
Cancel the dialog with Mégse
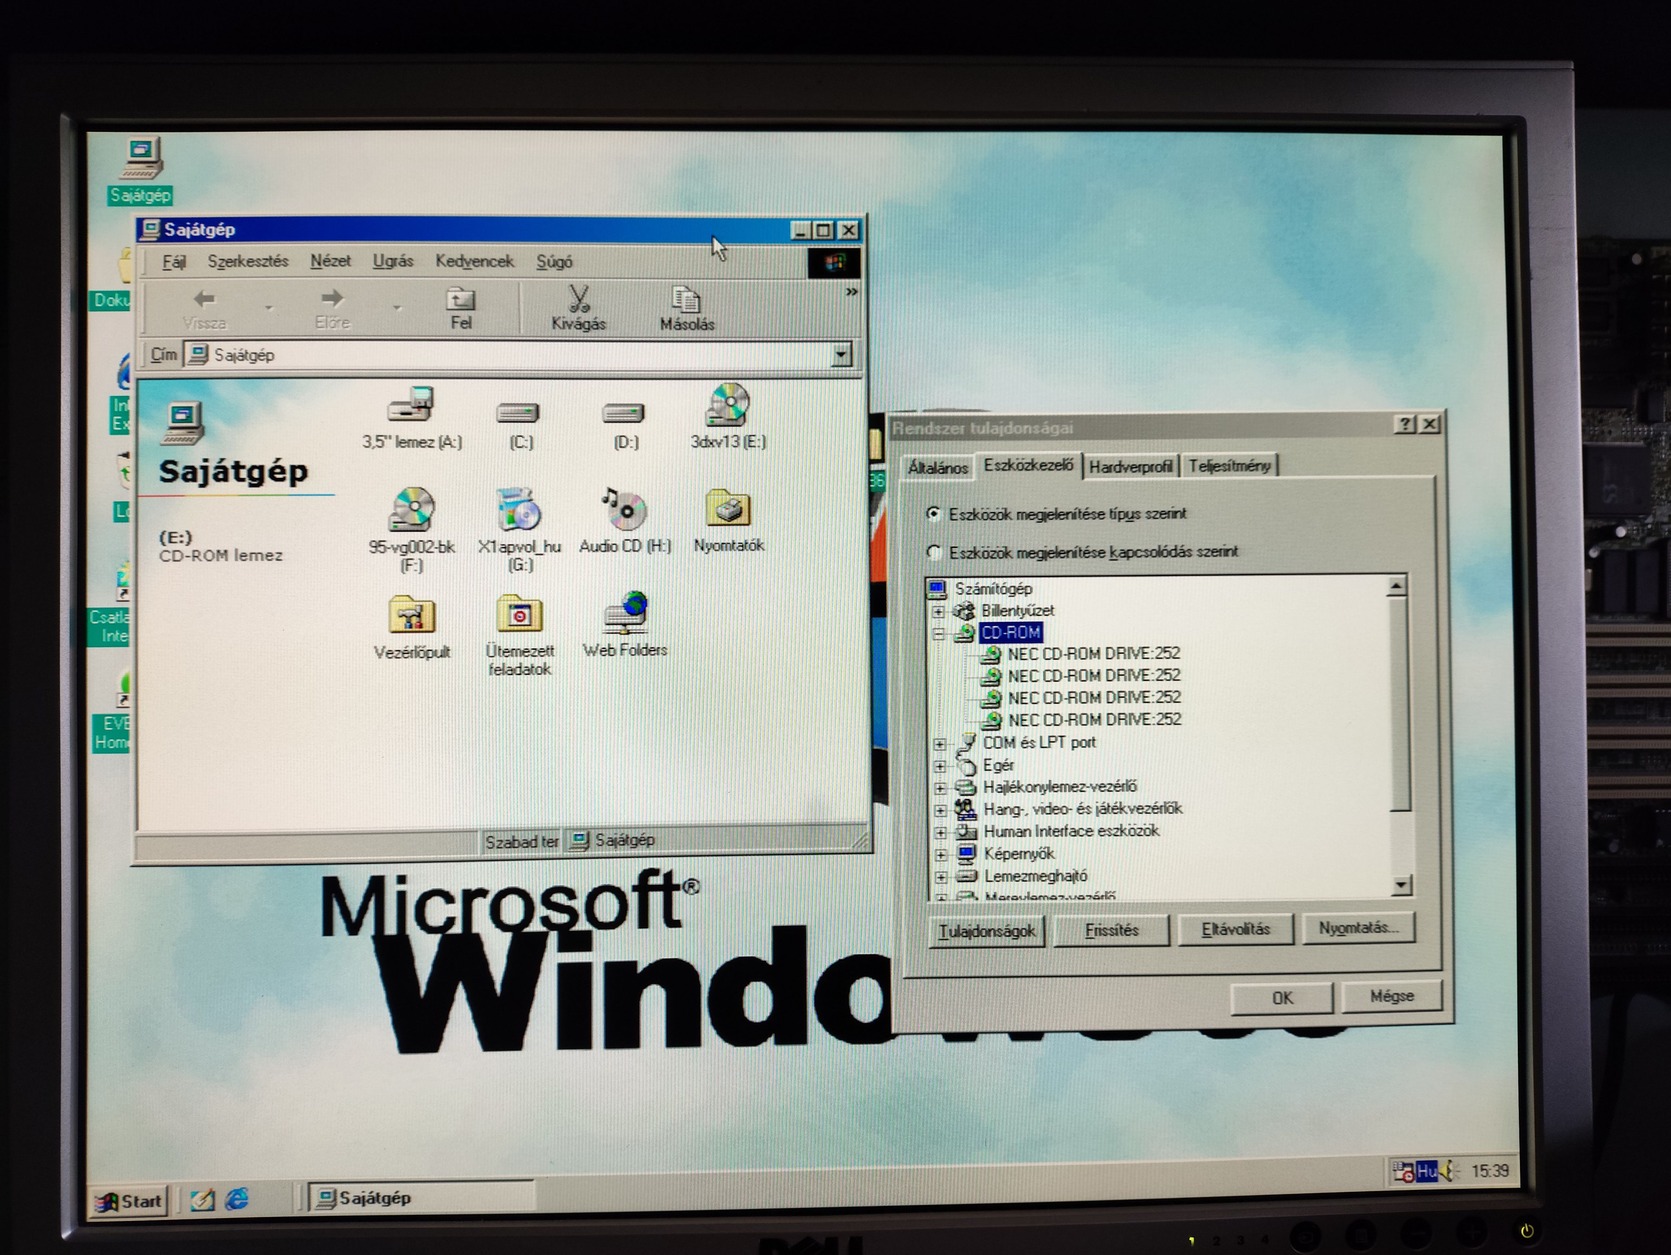[x=1391, y=996]
